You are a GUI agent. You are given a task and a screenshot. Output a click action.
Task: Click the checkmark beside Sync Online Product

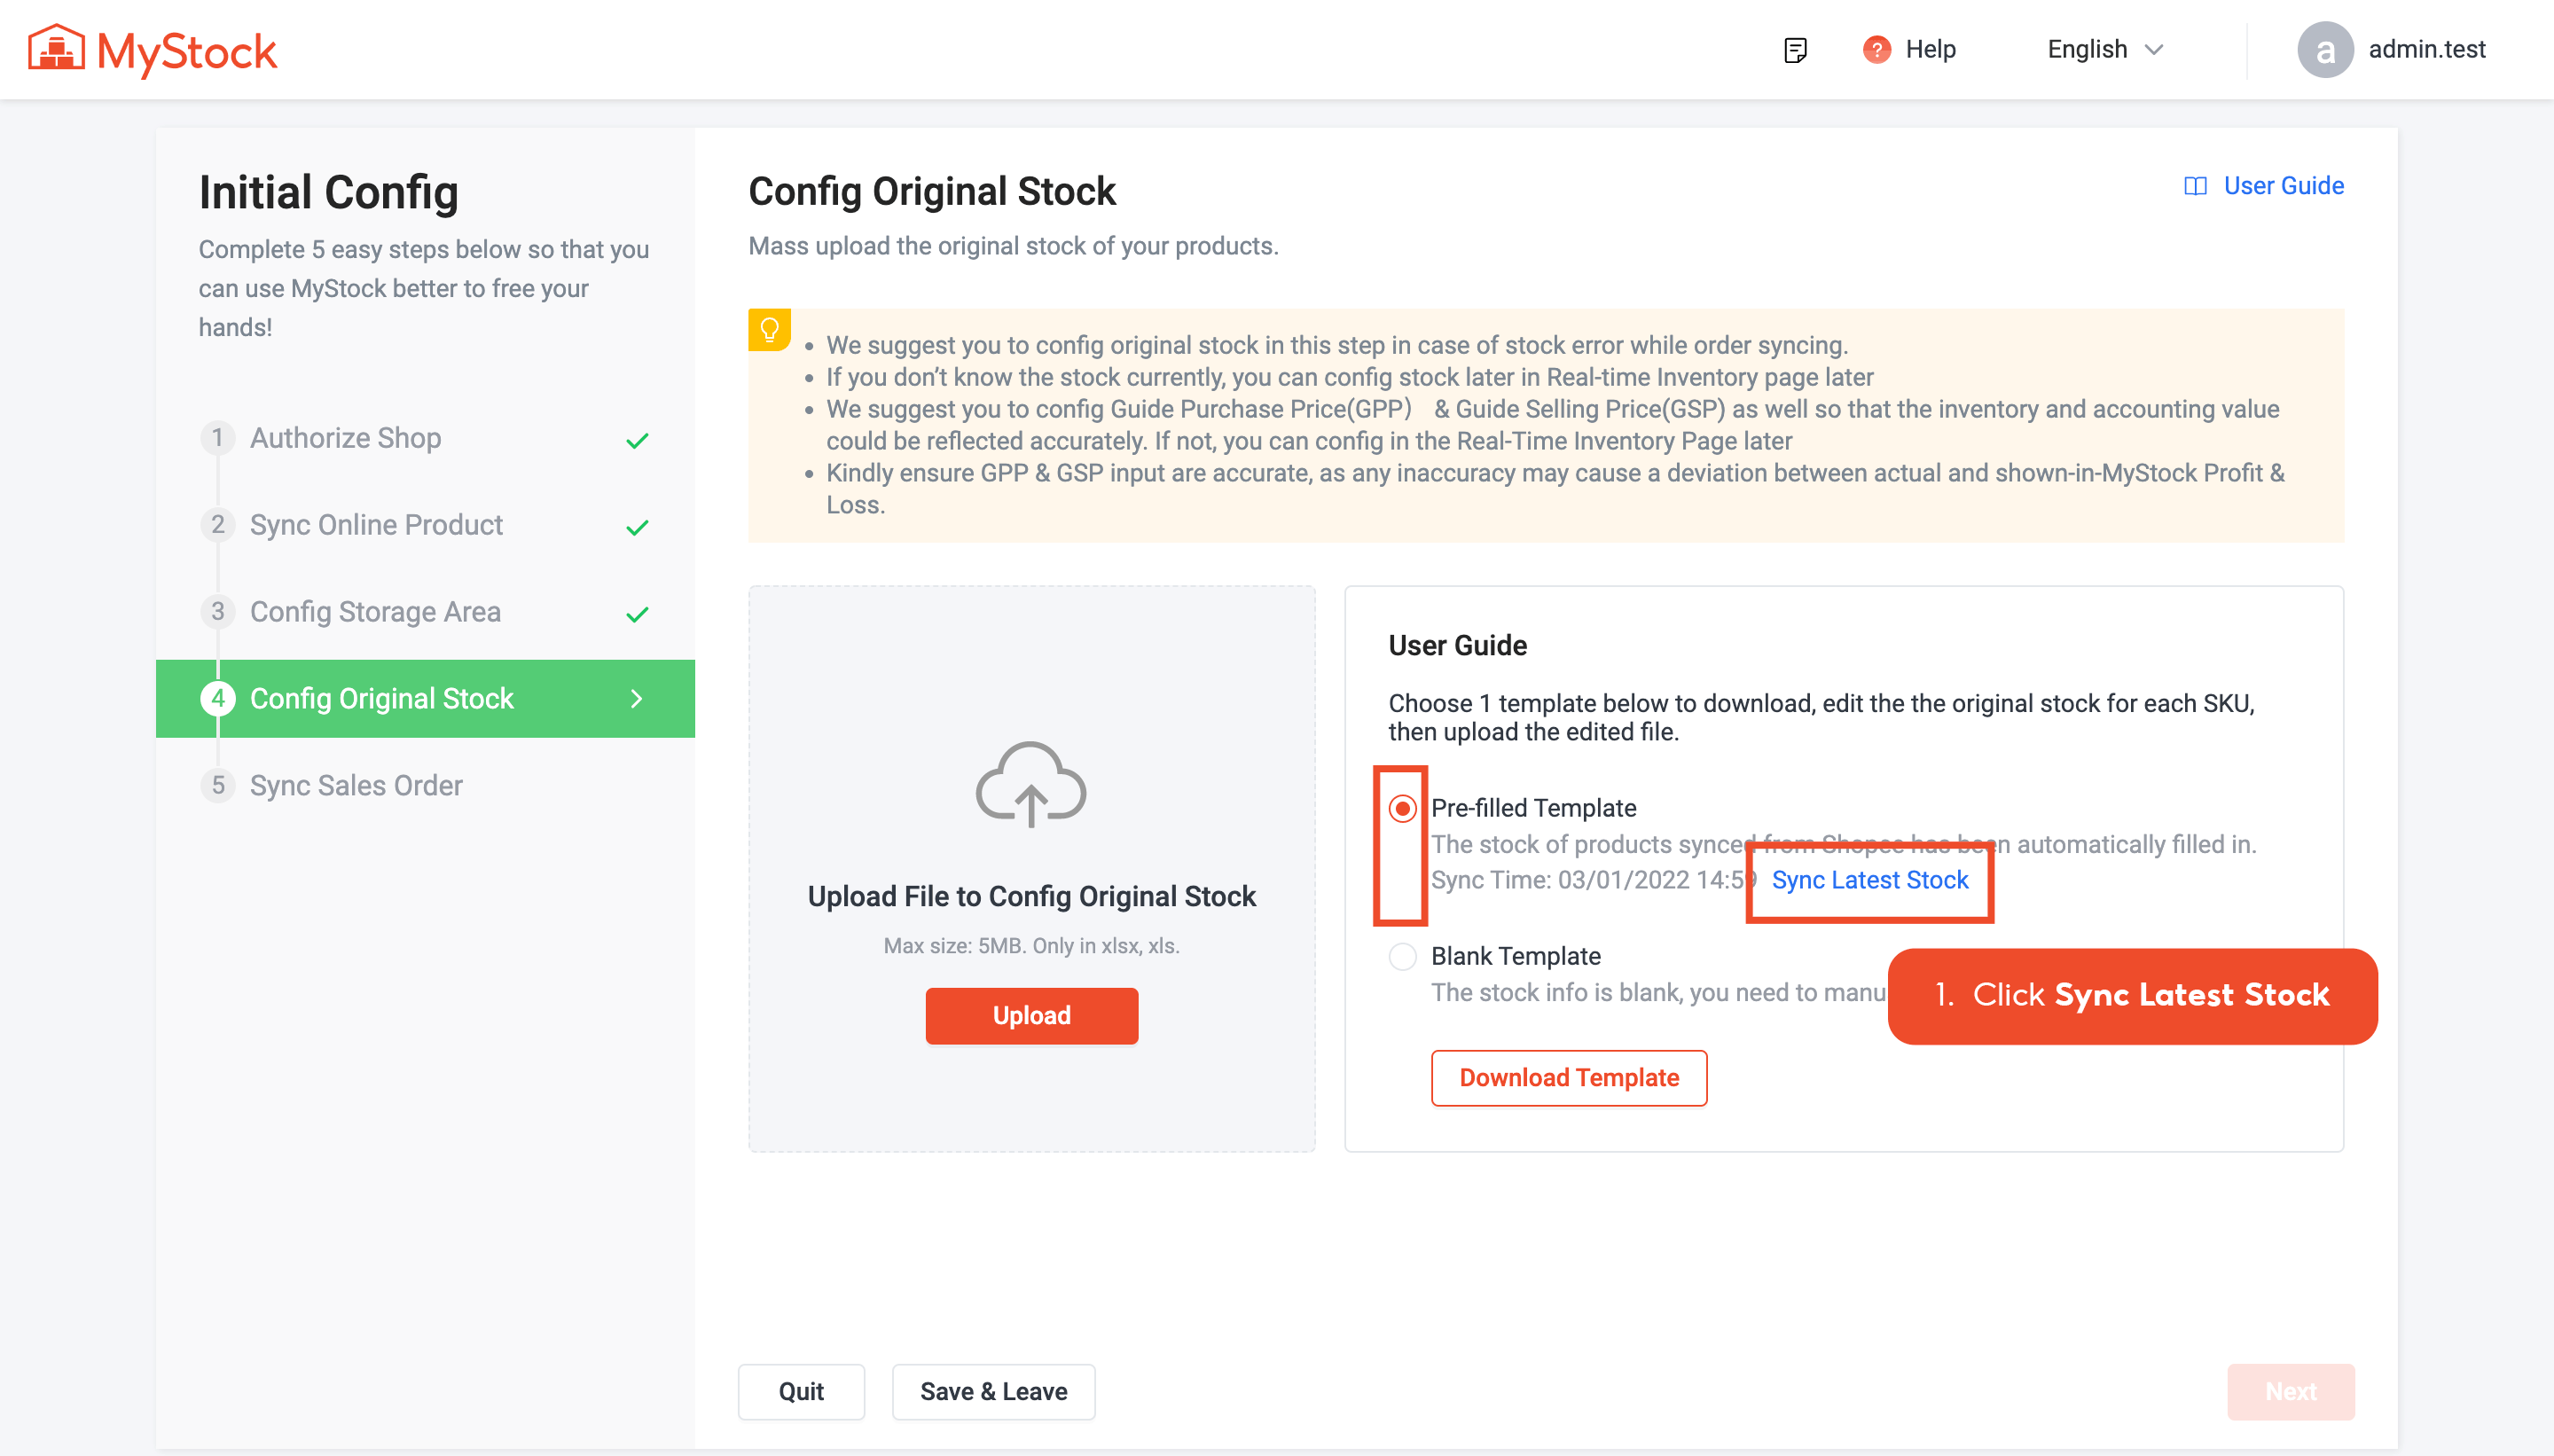tap(637, 526)
